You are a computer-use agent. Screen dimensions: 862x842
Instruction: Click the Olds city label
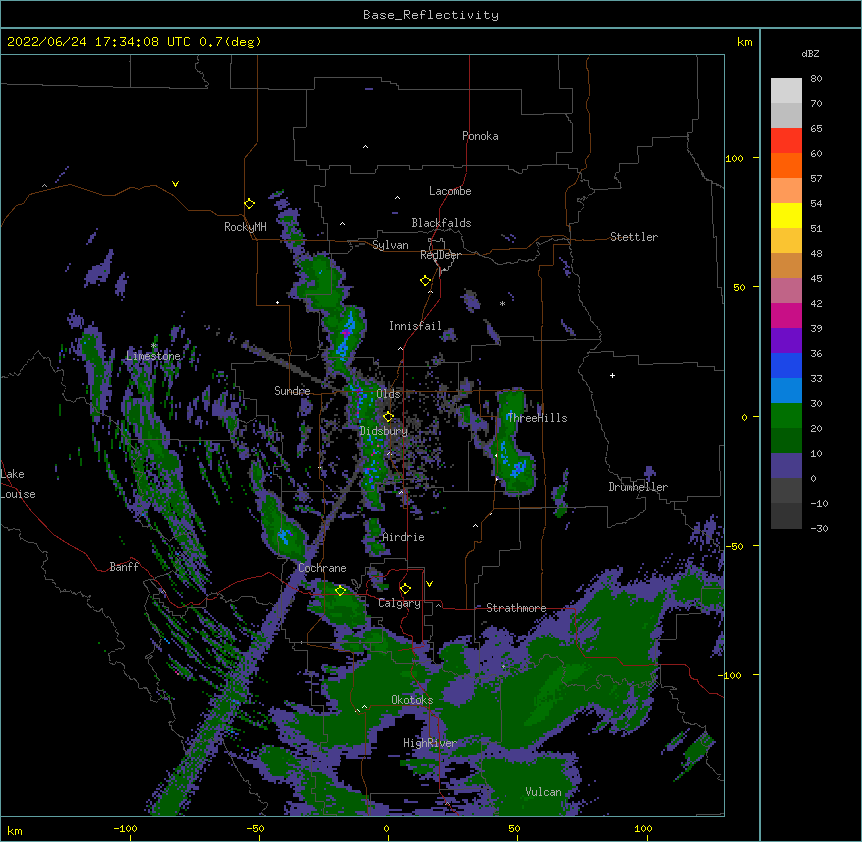[388, 394]
